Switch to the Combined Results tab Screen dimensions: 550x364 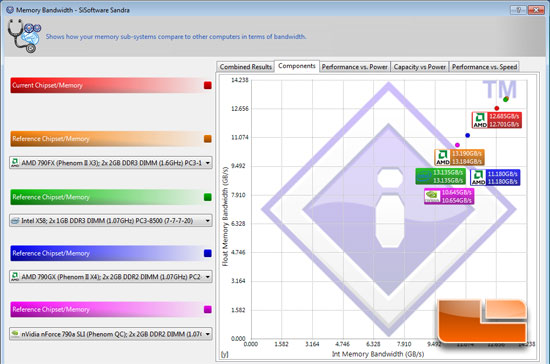coord(246,67)
